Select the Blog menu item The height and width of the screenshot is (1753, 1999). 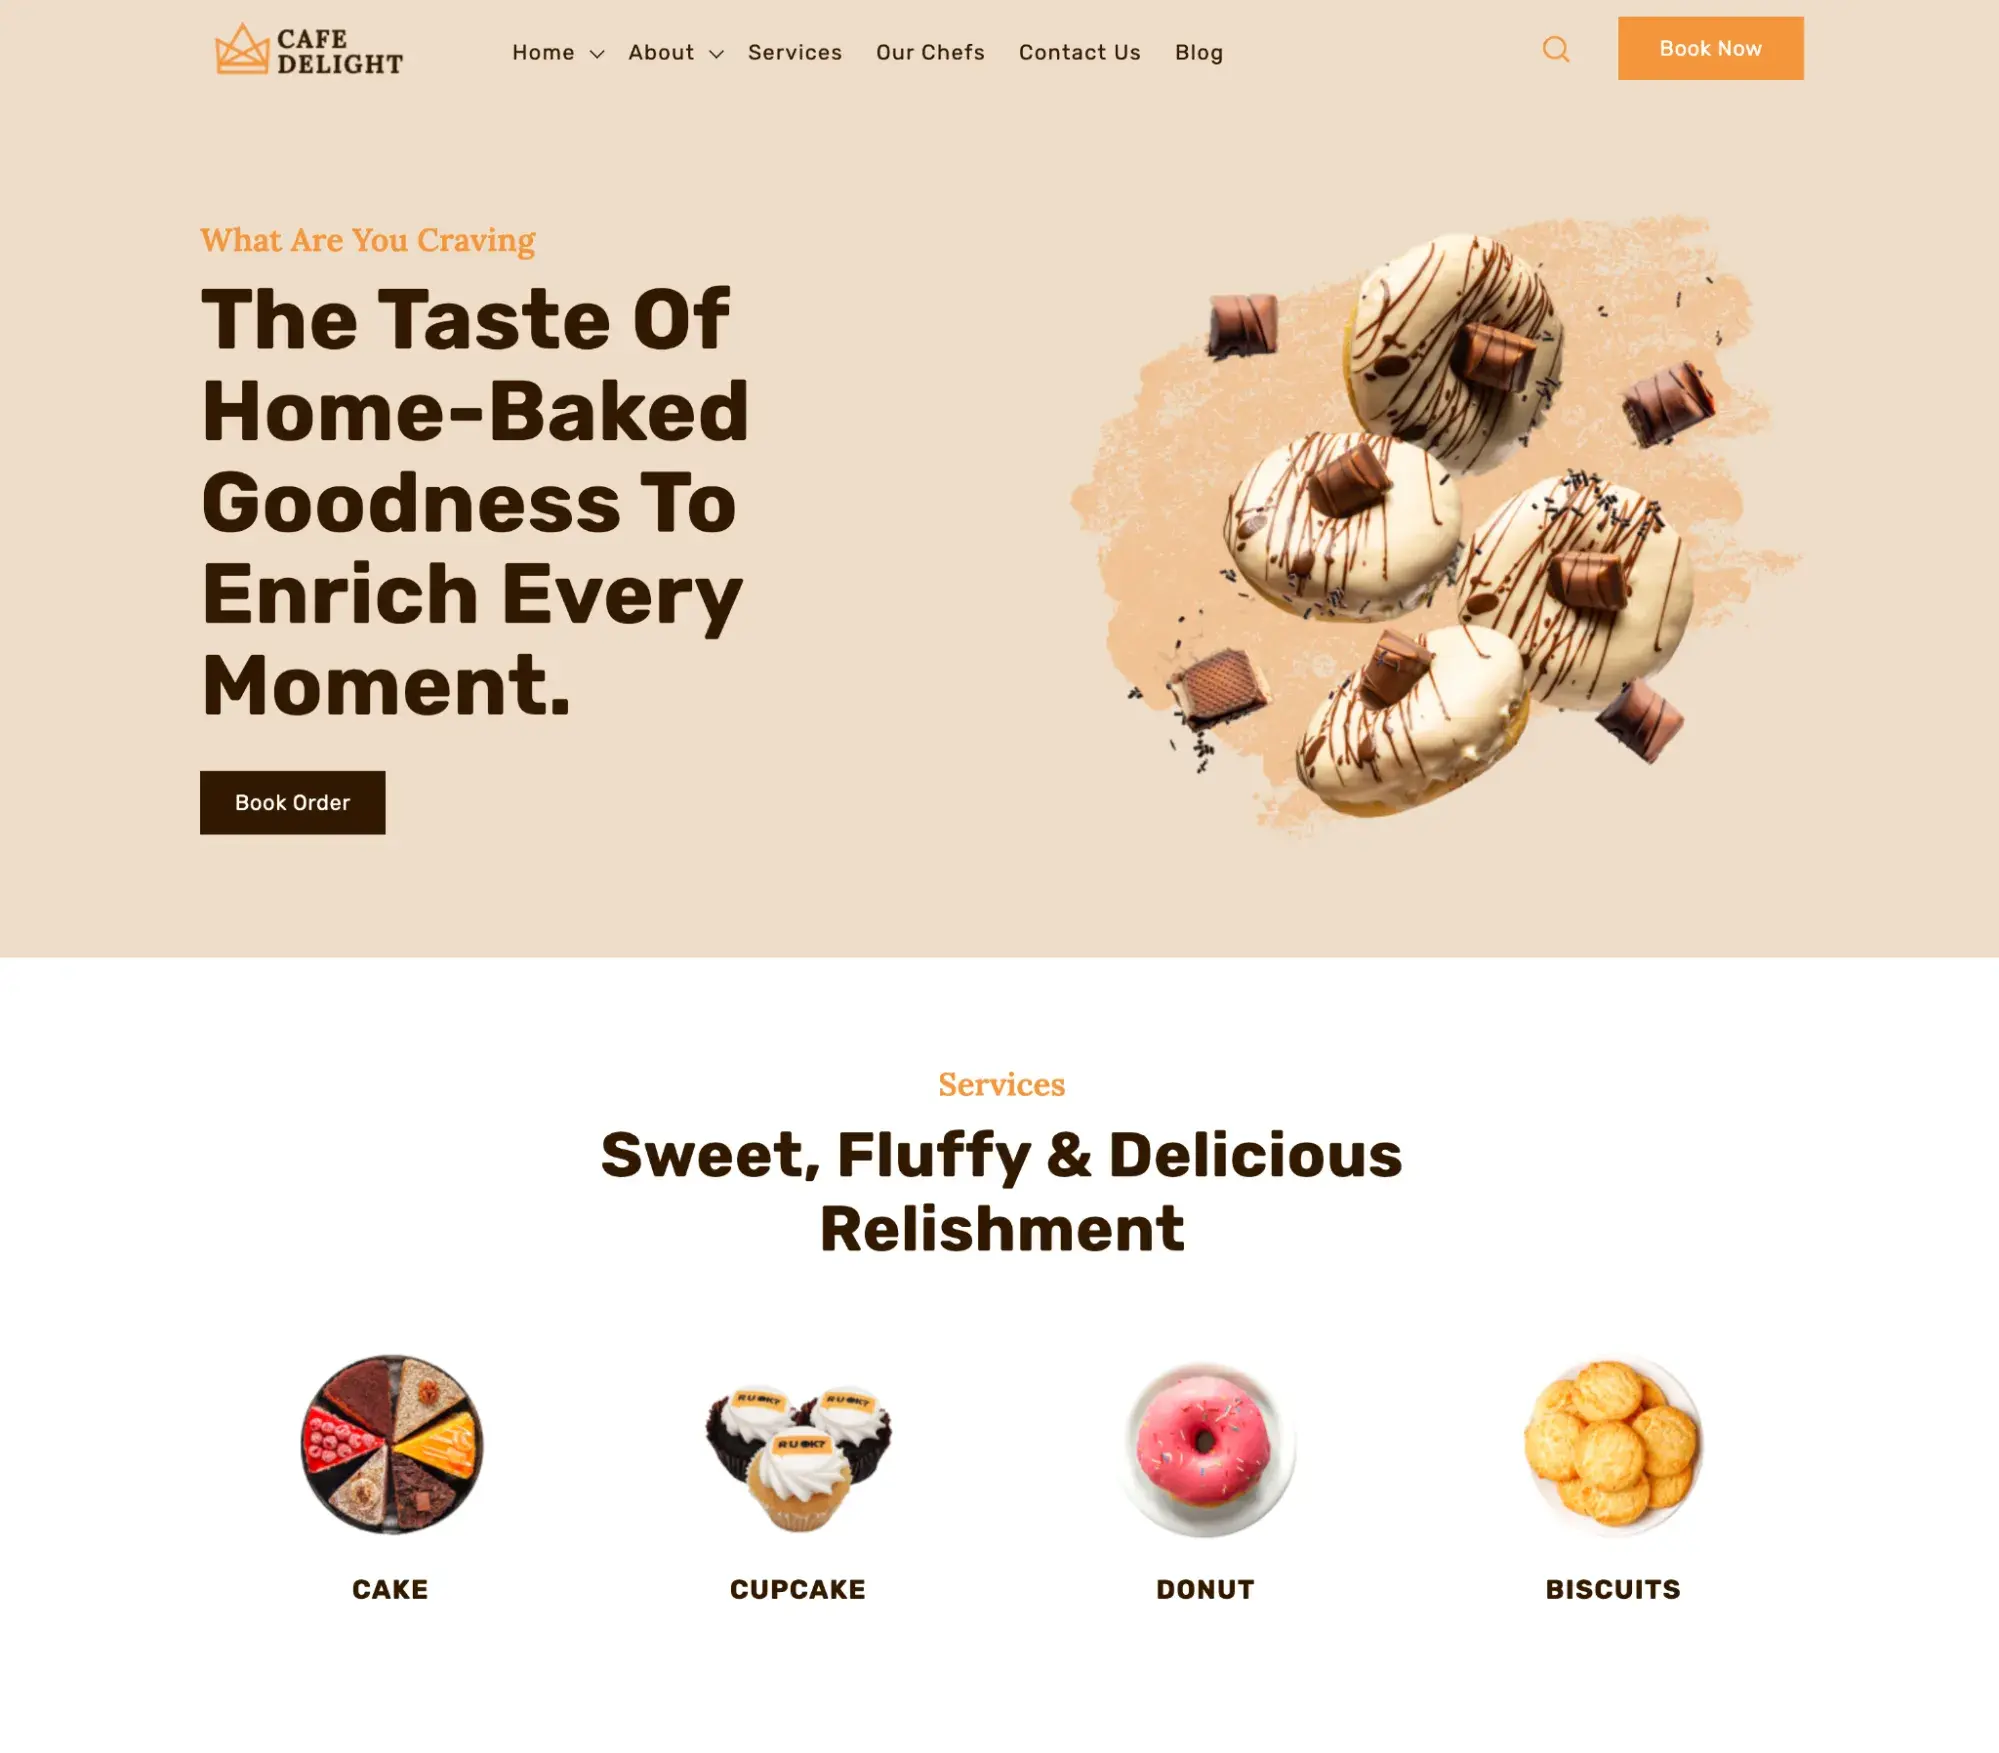(1198, 51)
